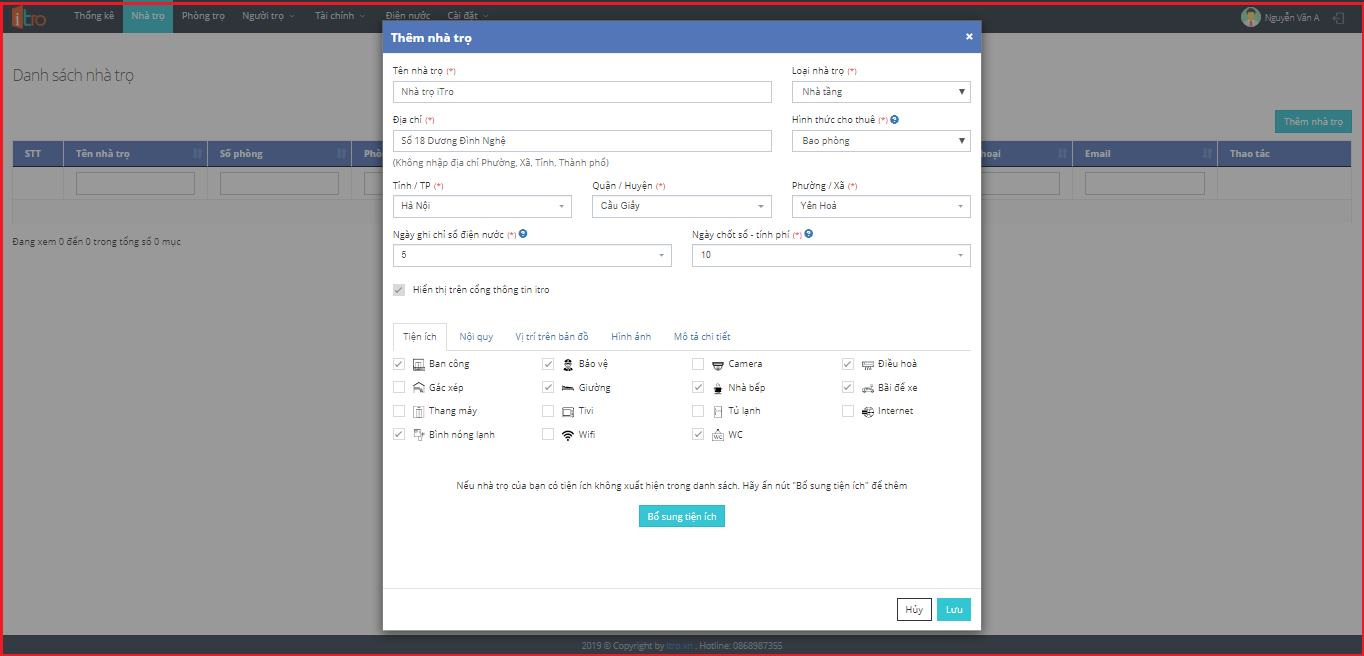Click the Nguyễn Văn A user avatar
The image size is (1364, 656).
pos(1250,17)
